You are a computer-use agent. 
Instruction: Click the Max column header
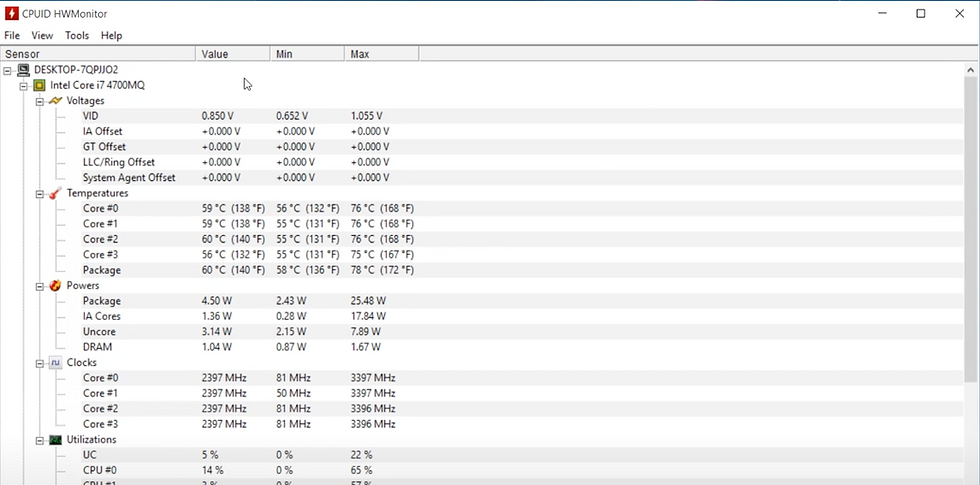point(382,54)
